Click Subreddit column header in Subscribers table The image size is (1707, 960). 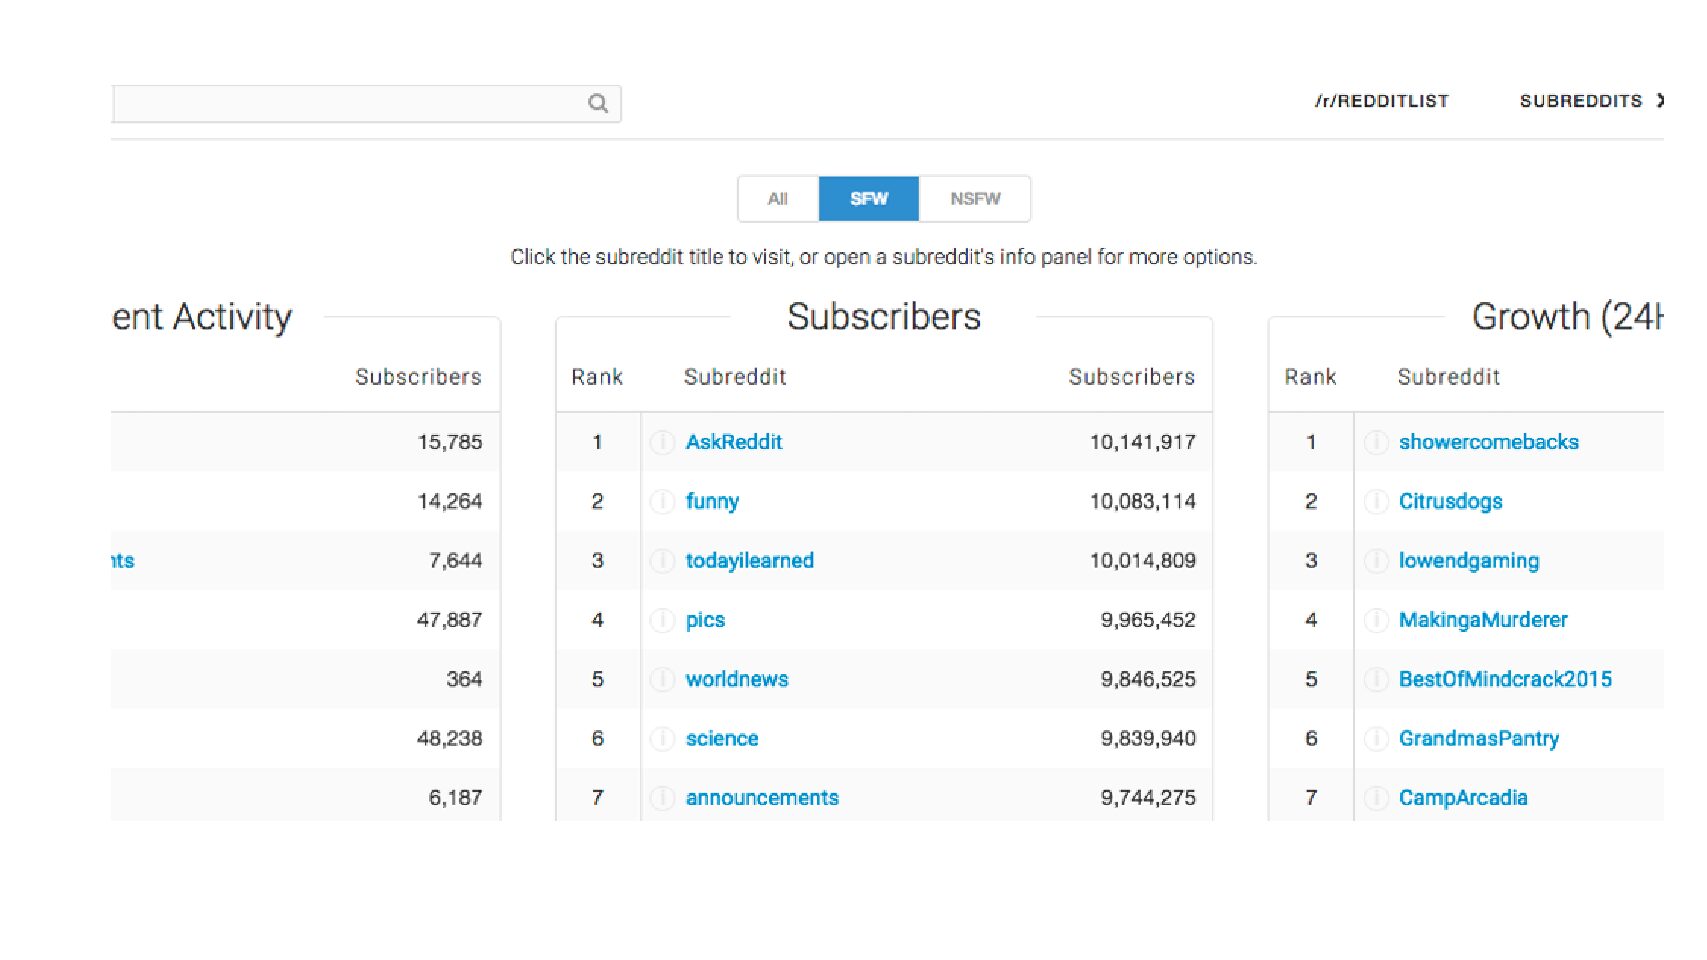(x=735, y=377)
